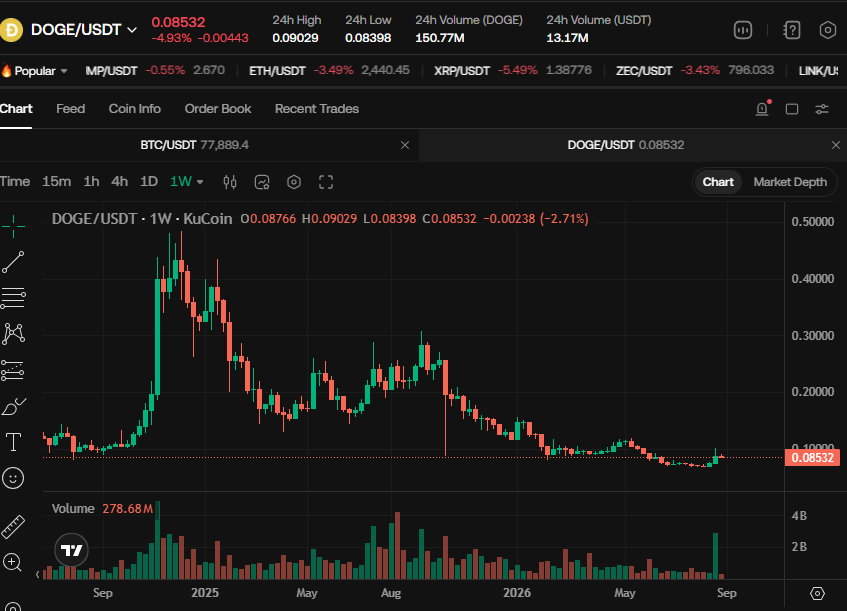Image resolution: width=847 pixels, height=611 pixels.
Task: Open the hexagon settings icon in the header
Action: (828, 30)
